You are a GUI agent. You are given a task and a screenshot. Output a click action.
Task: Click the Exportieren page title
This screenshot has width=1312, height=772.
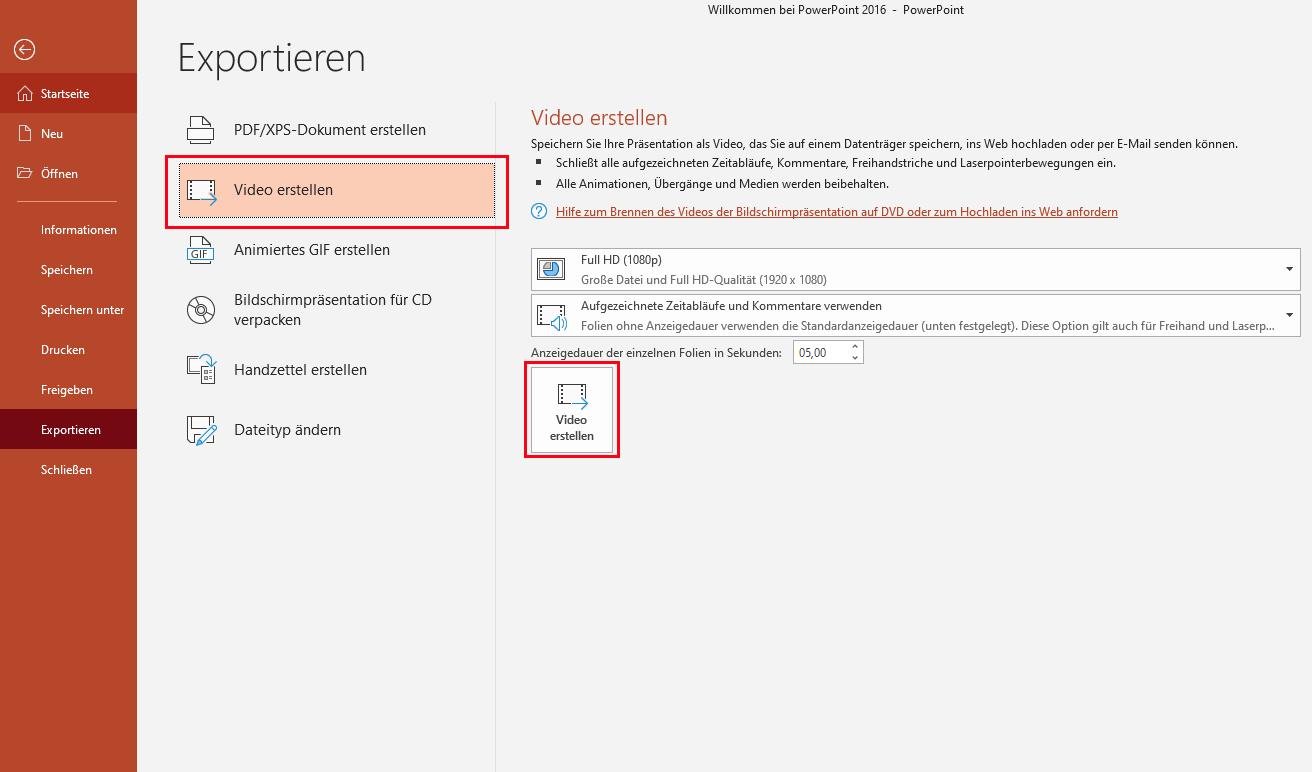[x=271, y=59]
